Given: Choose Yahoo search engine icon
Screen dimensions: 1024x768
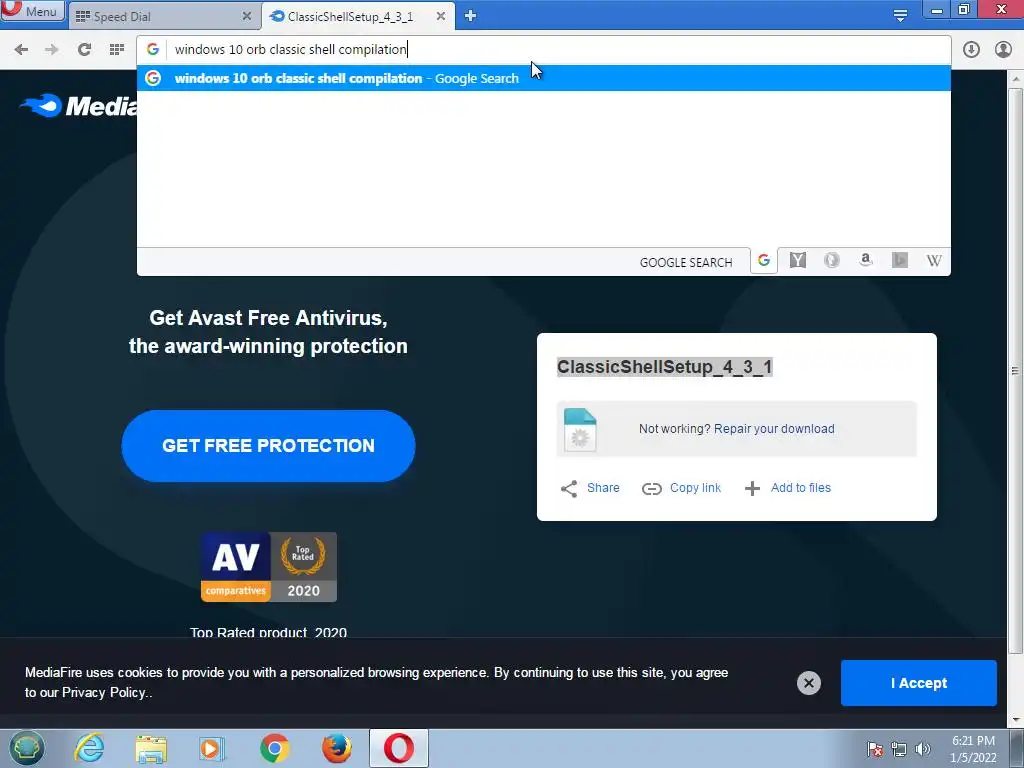Looking at the screenshot, I should (797, 261).
